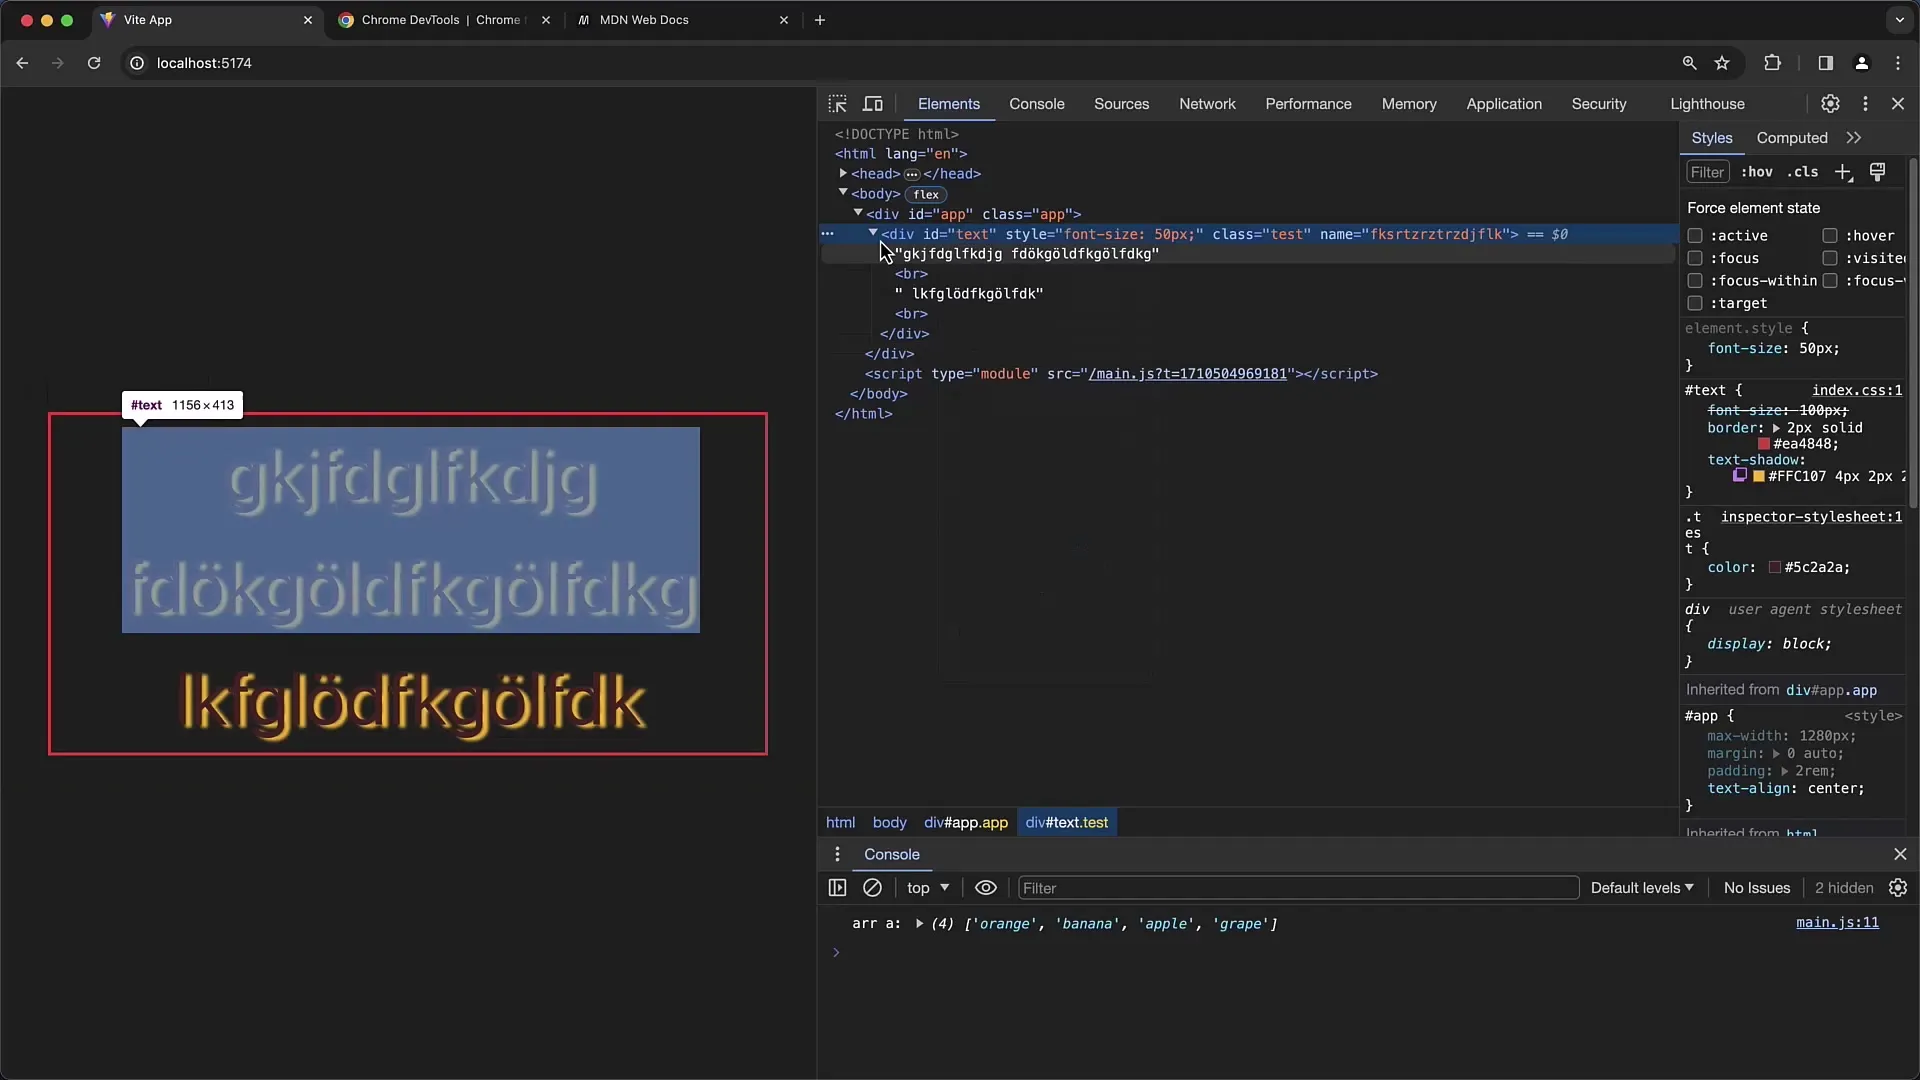Open the inspector-stylesheet:1 link
The width and height of the screenshot is (1920, 1080).
point(1811,517)
